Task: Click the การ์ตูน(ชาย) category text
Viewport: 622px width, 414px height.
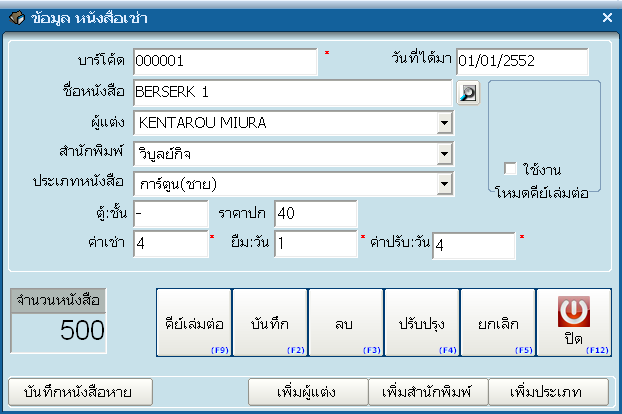Action: (x=178, y=184)
